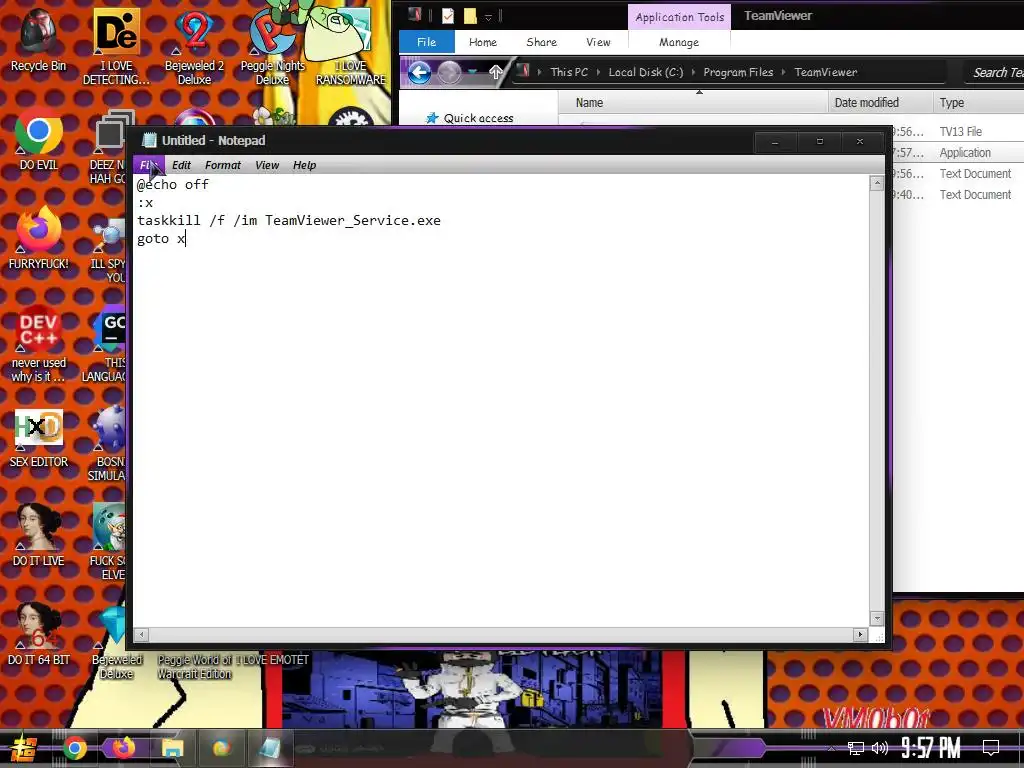Switch to the Manage ribbon tab
This screenshot has height=768, width=1024.
click(679, 42)
